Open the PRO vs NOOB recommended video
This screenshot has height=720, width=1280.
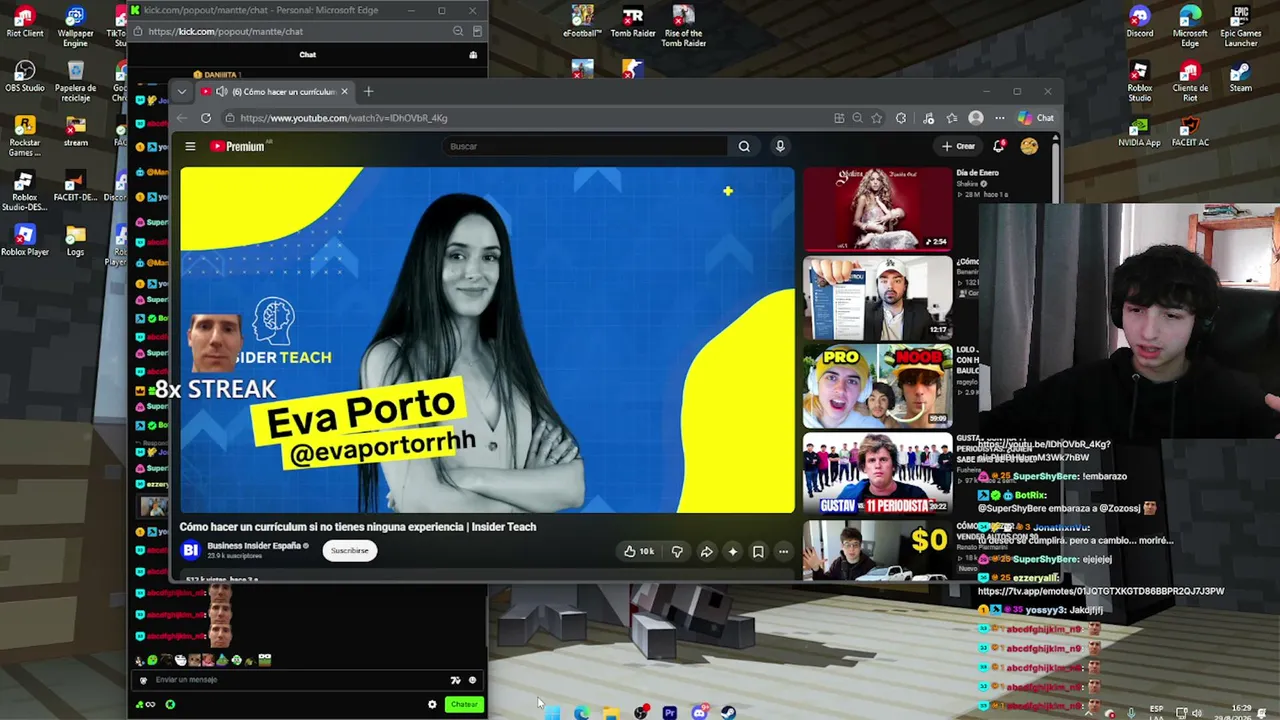click(878, 386)
